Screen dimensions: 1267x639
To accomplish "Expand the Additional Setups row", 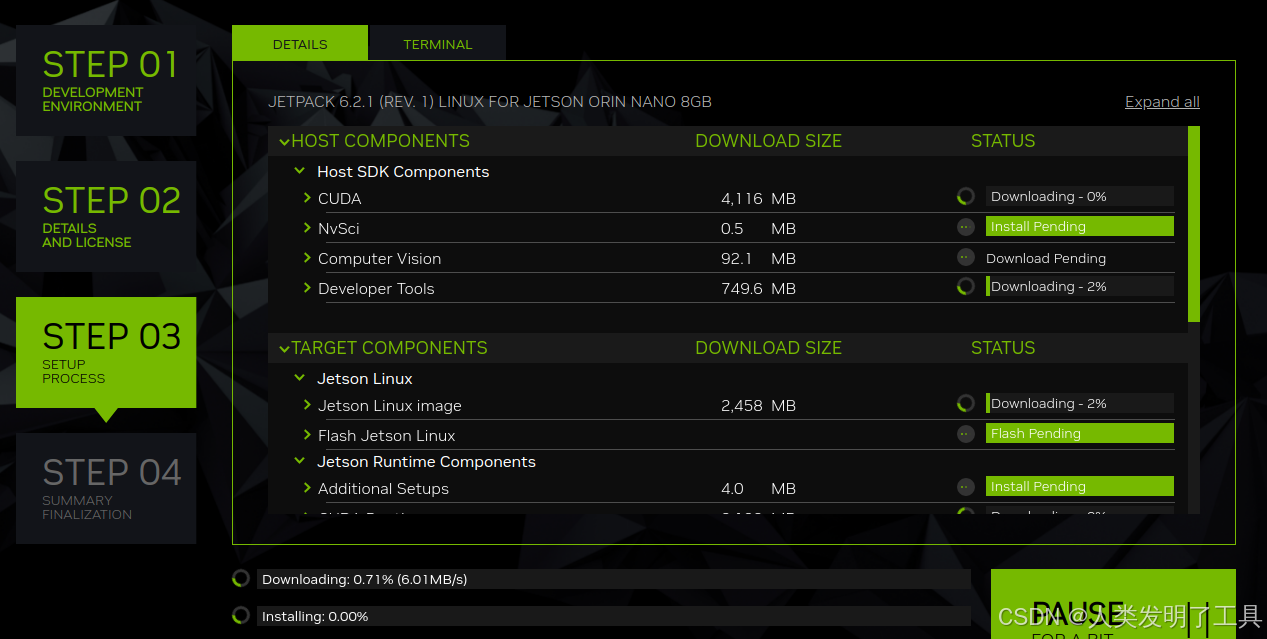I will pyautogui.click(x=307, y=488).
